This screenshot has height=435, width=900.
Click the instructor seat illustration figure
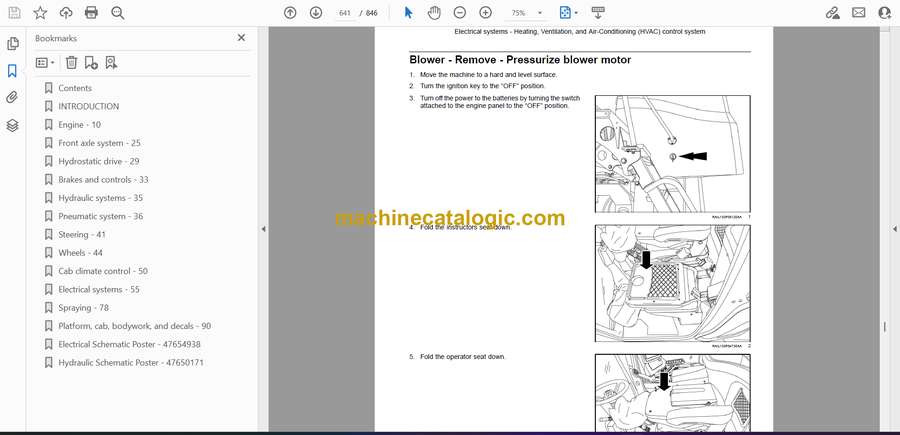coord(673,283)
